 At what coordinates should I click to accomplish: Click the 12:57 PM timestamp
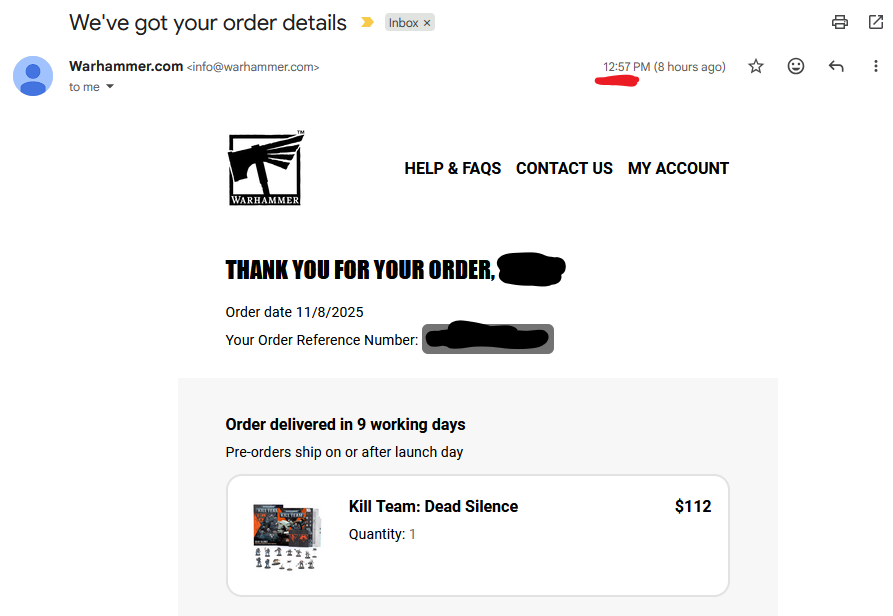626,67
